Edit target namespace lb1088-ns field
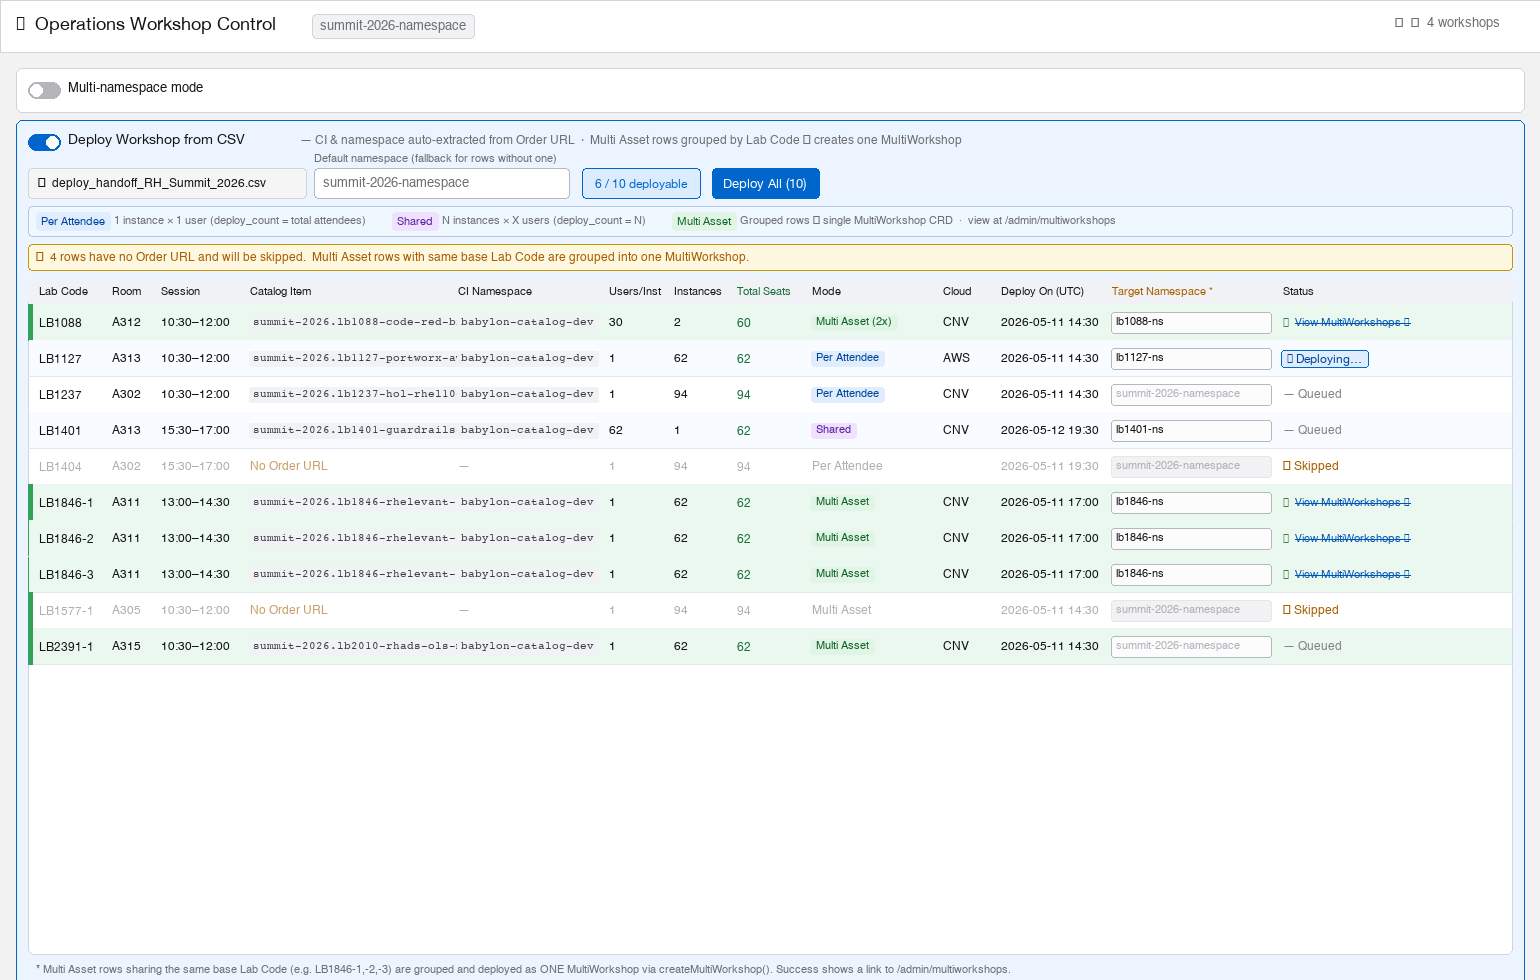This screenshot has height=980, width=1540. coord(1191,322)
